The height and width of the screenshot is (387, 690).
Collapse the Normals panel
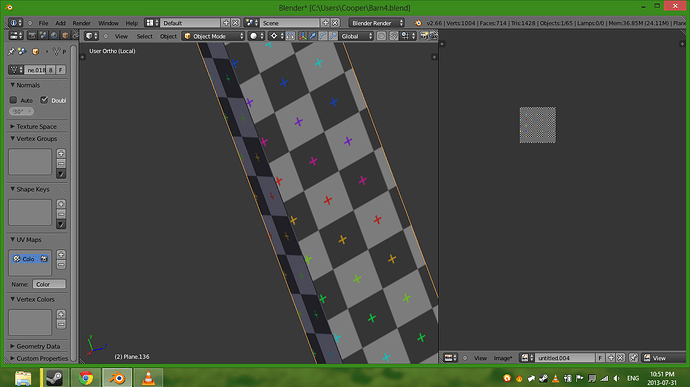click(x=13, y=85)
